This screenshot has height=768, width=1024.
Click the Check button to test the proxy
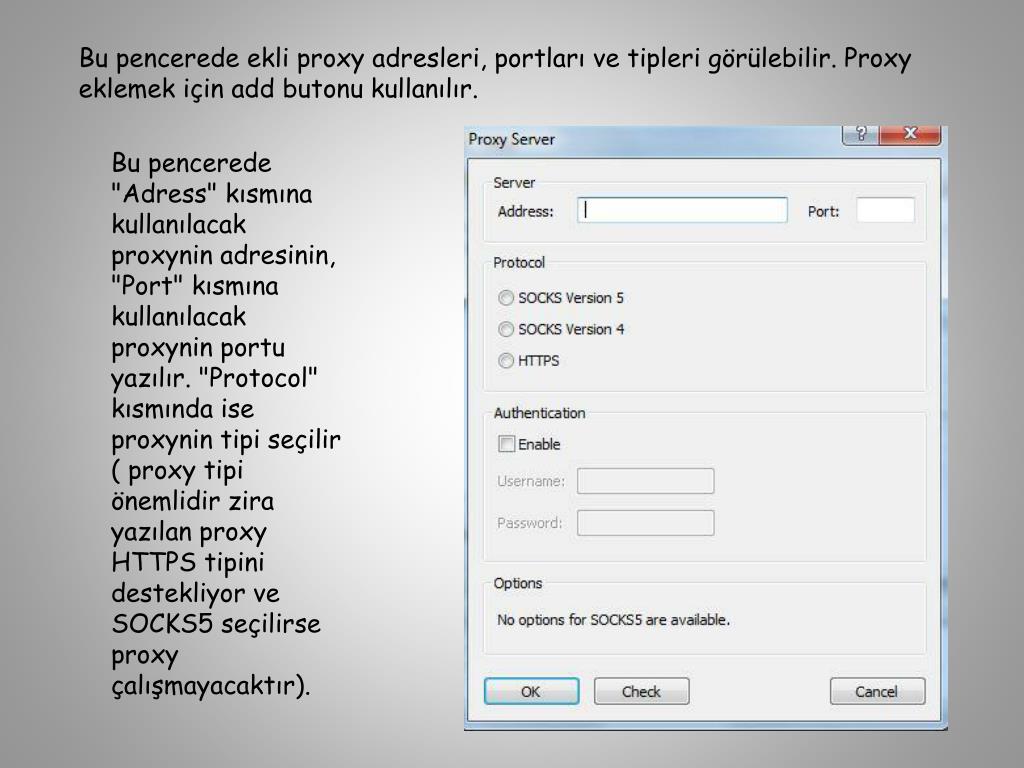641,691
